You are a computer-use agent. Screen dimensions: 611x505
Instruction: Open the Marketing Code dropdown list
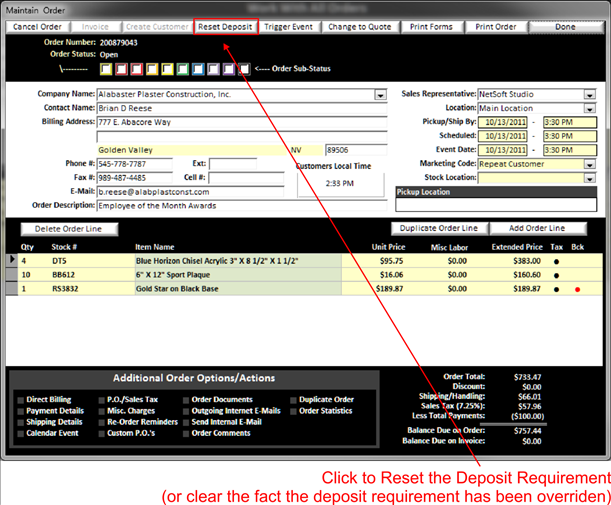point(590,164)
